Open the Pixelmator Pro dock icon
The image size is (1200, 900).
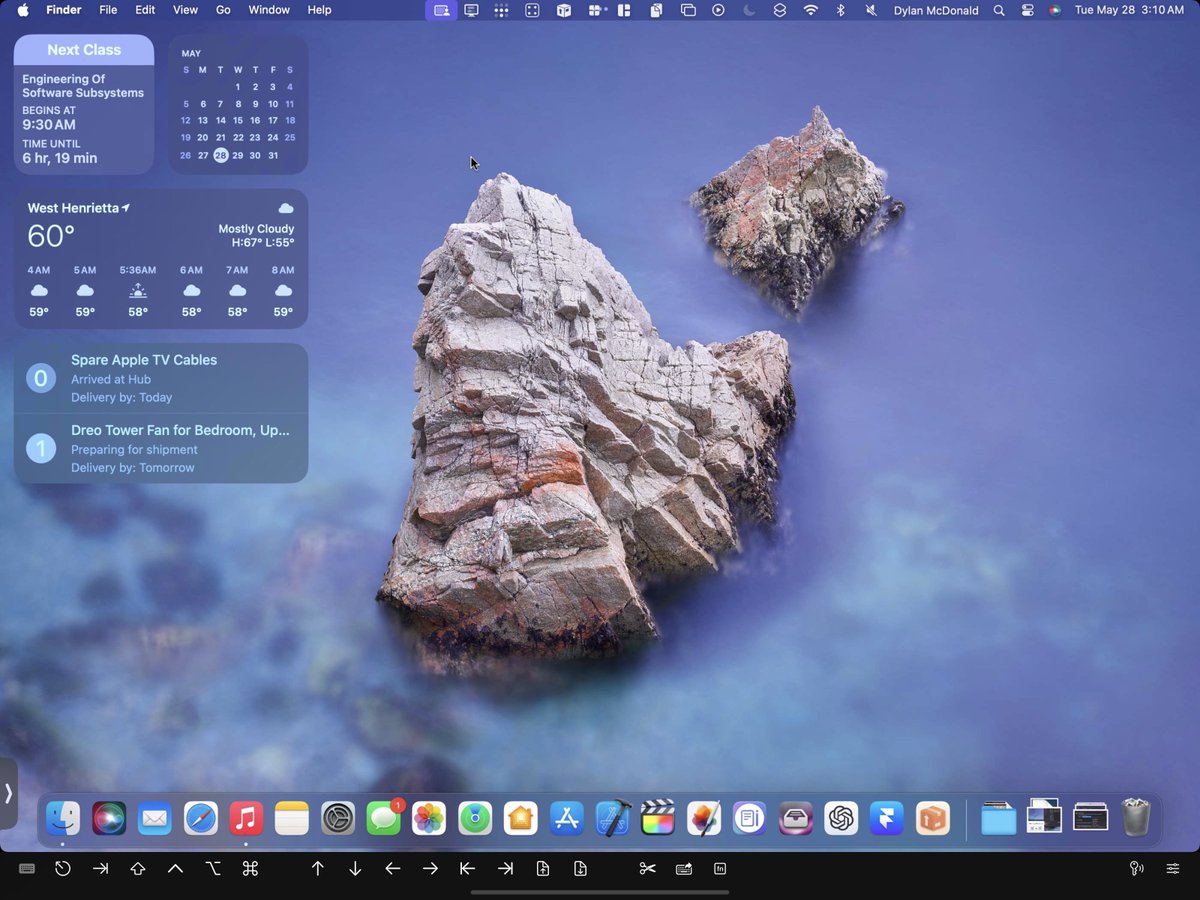704,818
